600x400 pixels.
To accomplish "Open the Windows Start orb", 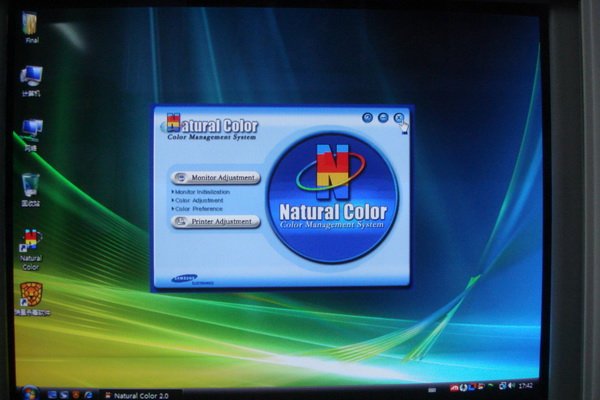I will click(x=29, y=393).
